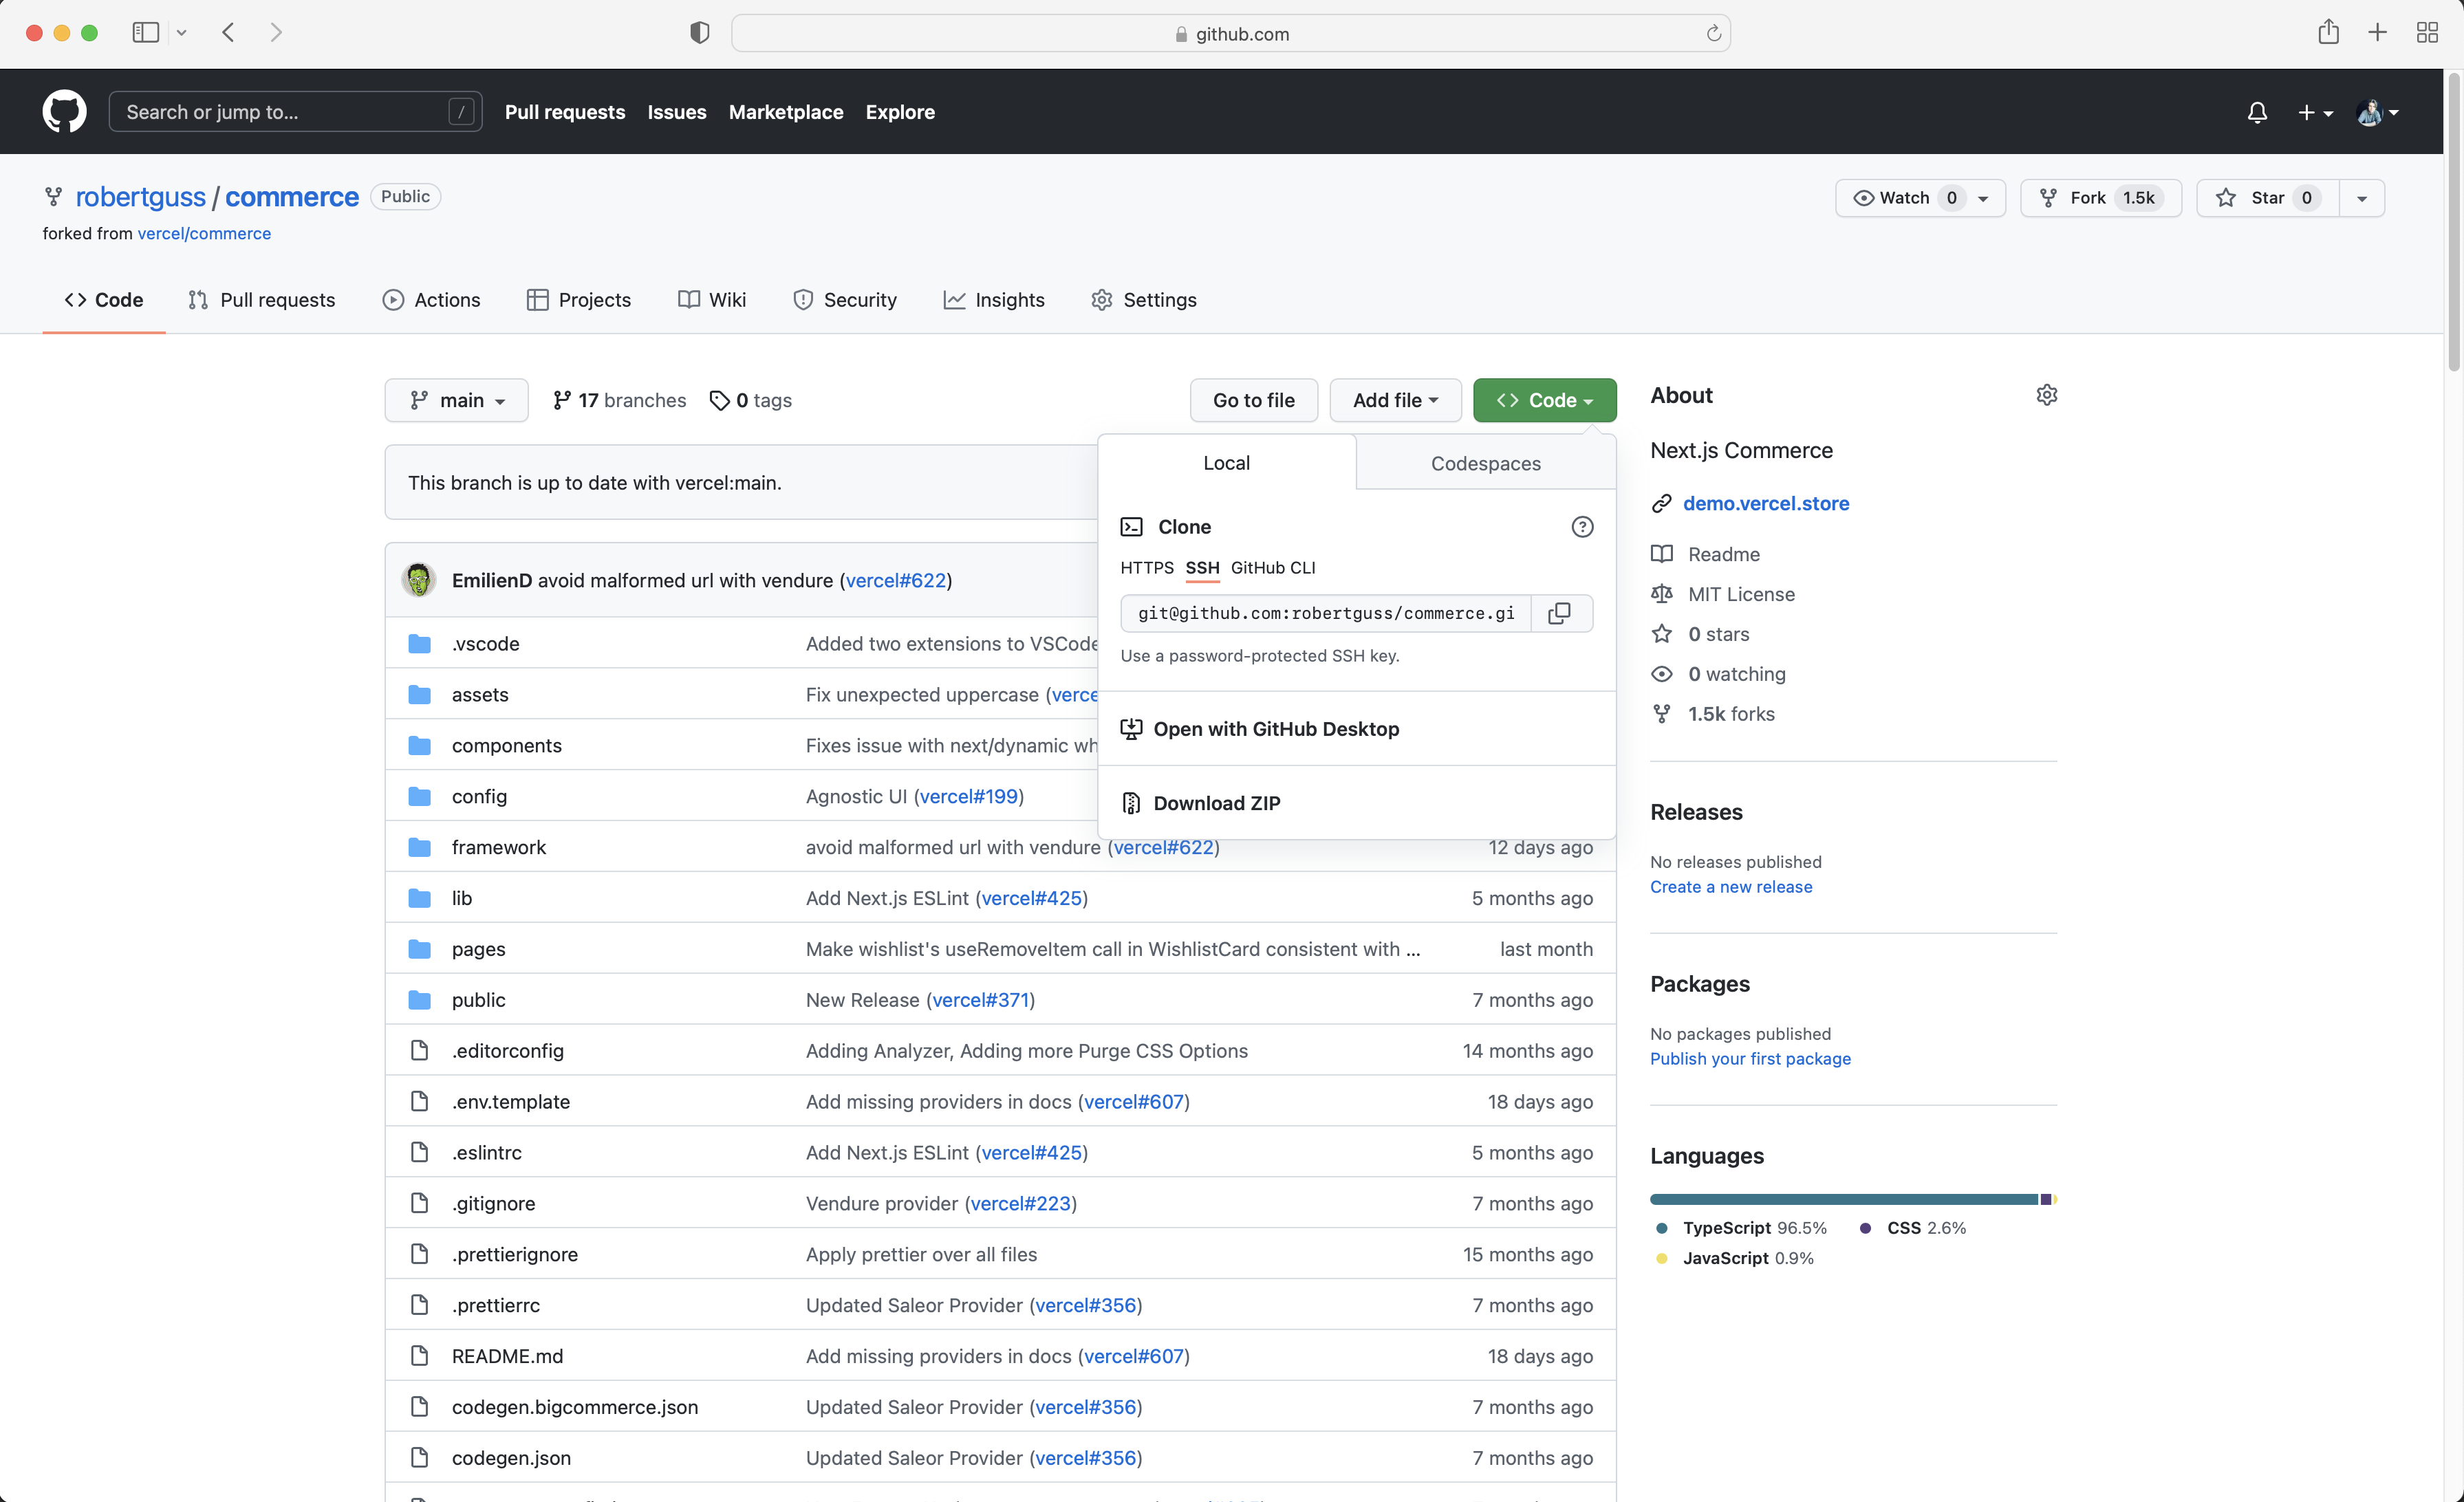The width and height of the screenshot is (2464, 1502).
Task: Reload the page with the refresh icon
Action: point(1713,33)
